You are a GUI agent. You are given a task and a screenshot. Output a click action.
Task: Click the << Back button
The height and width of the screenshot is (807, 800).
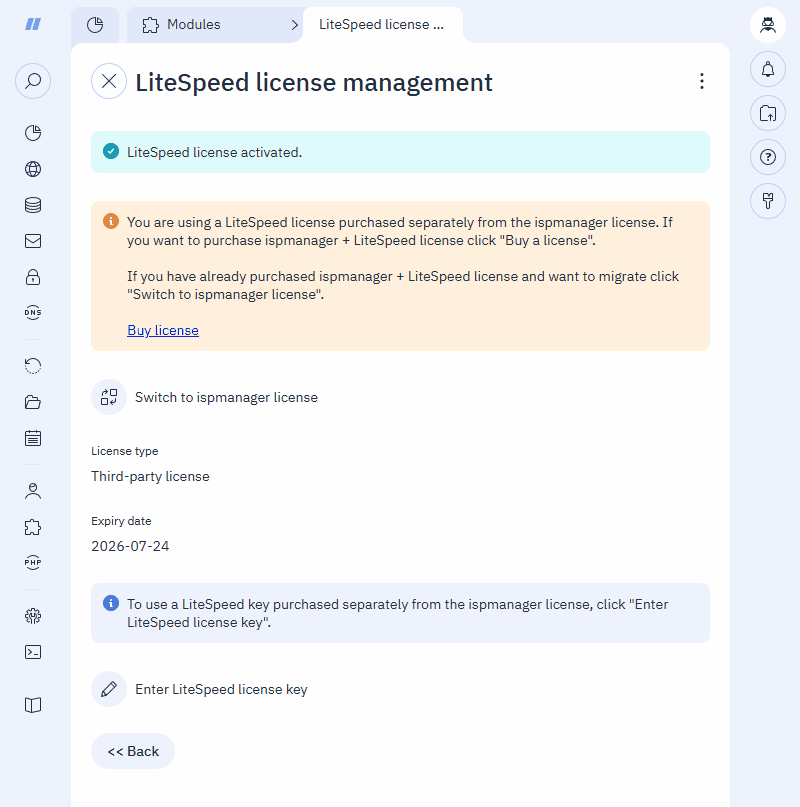tap(133, 751)
